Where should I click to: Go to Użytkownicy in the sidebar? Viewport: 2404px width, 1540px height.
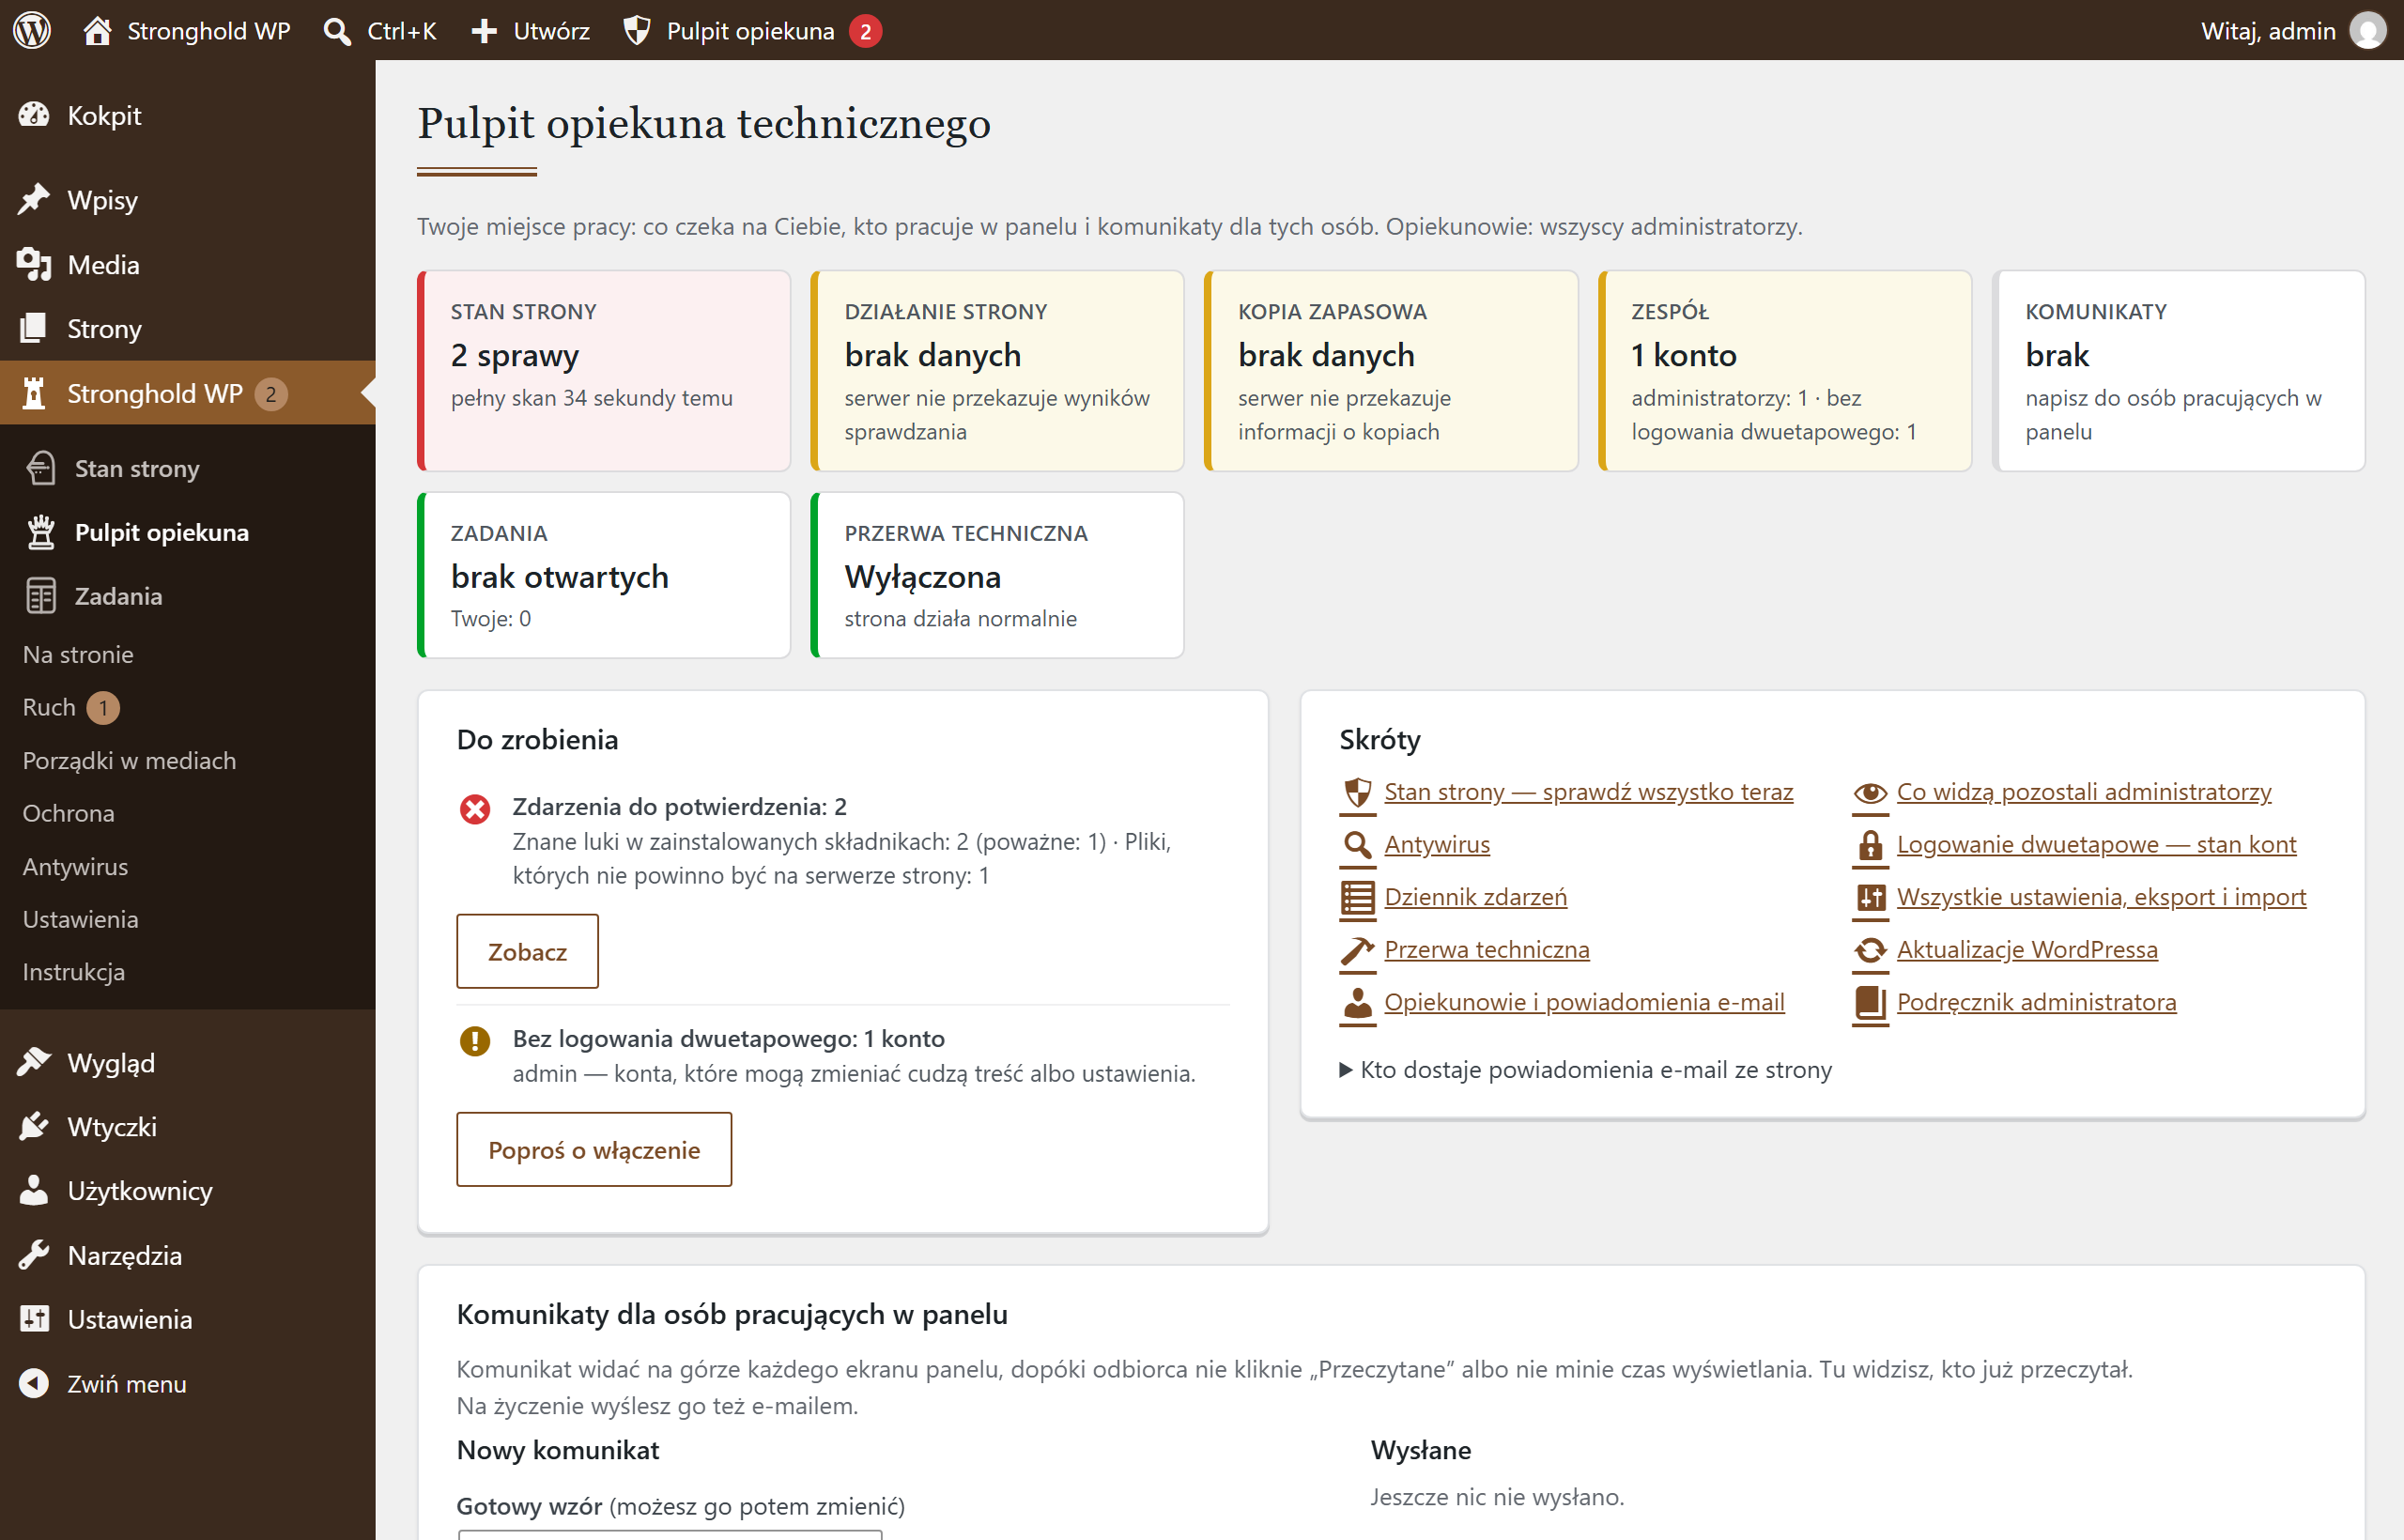188,1190
